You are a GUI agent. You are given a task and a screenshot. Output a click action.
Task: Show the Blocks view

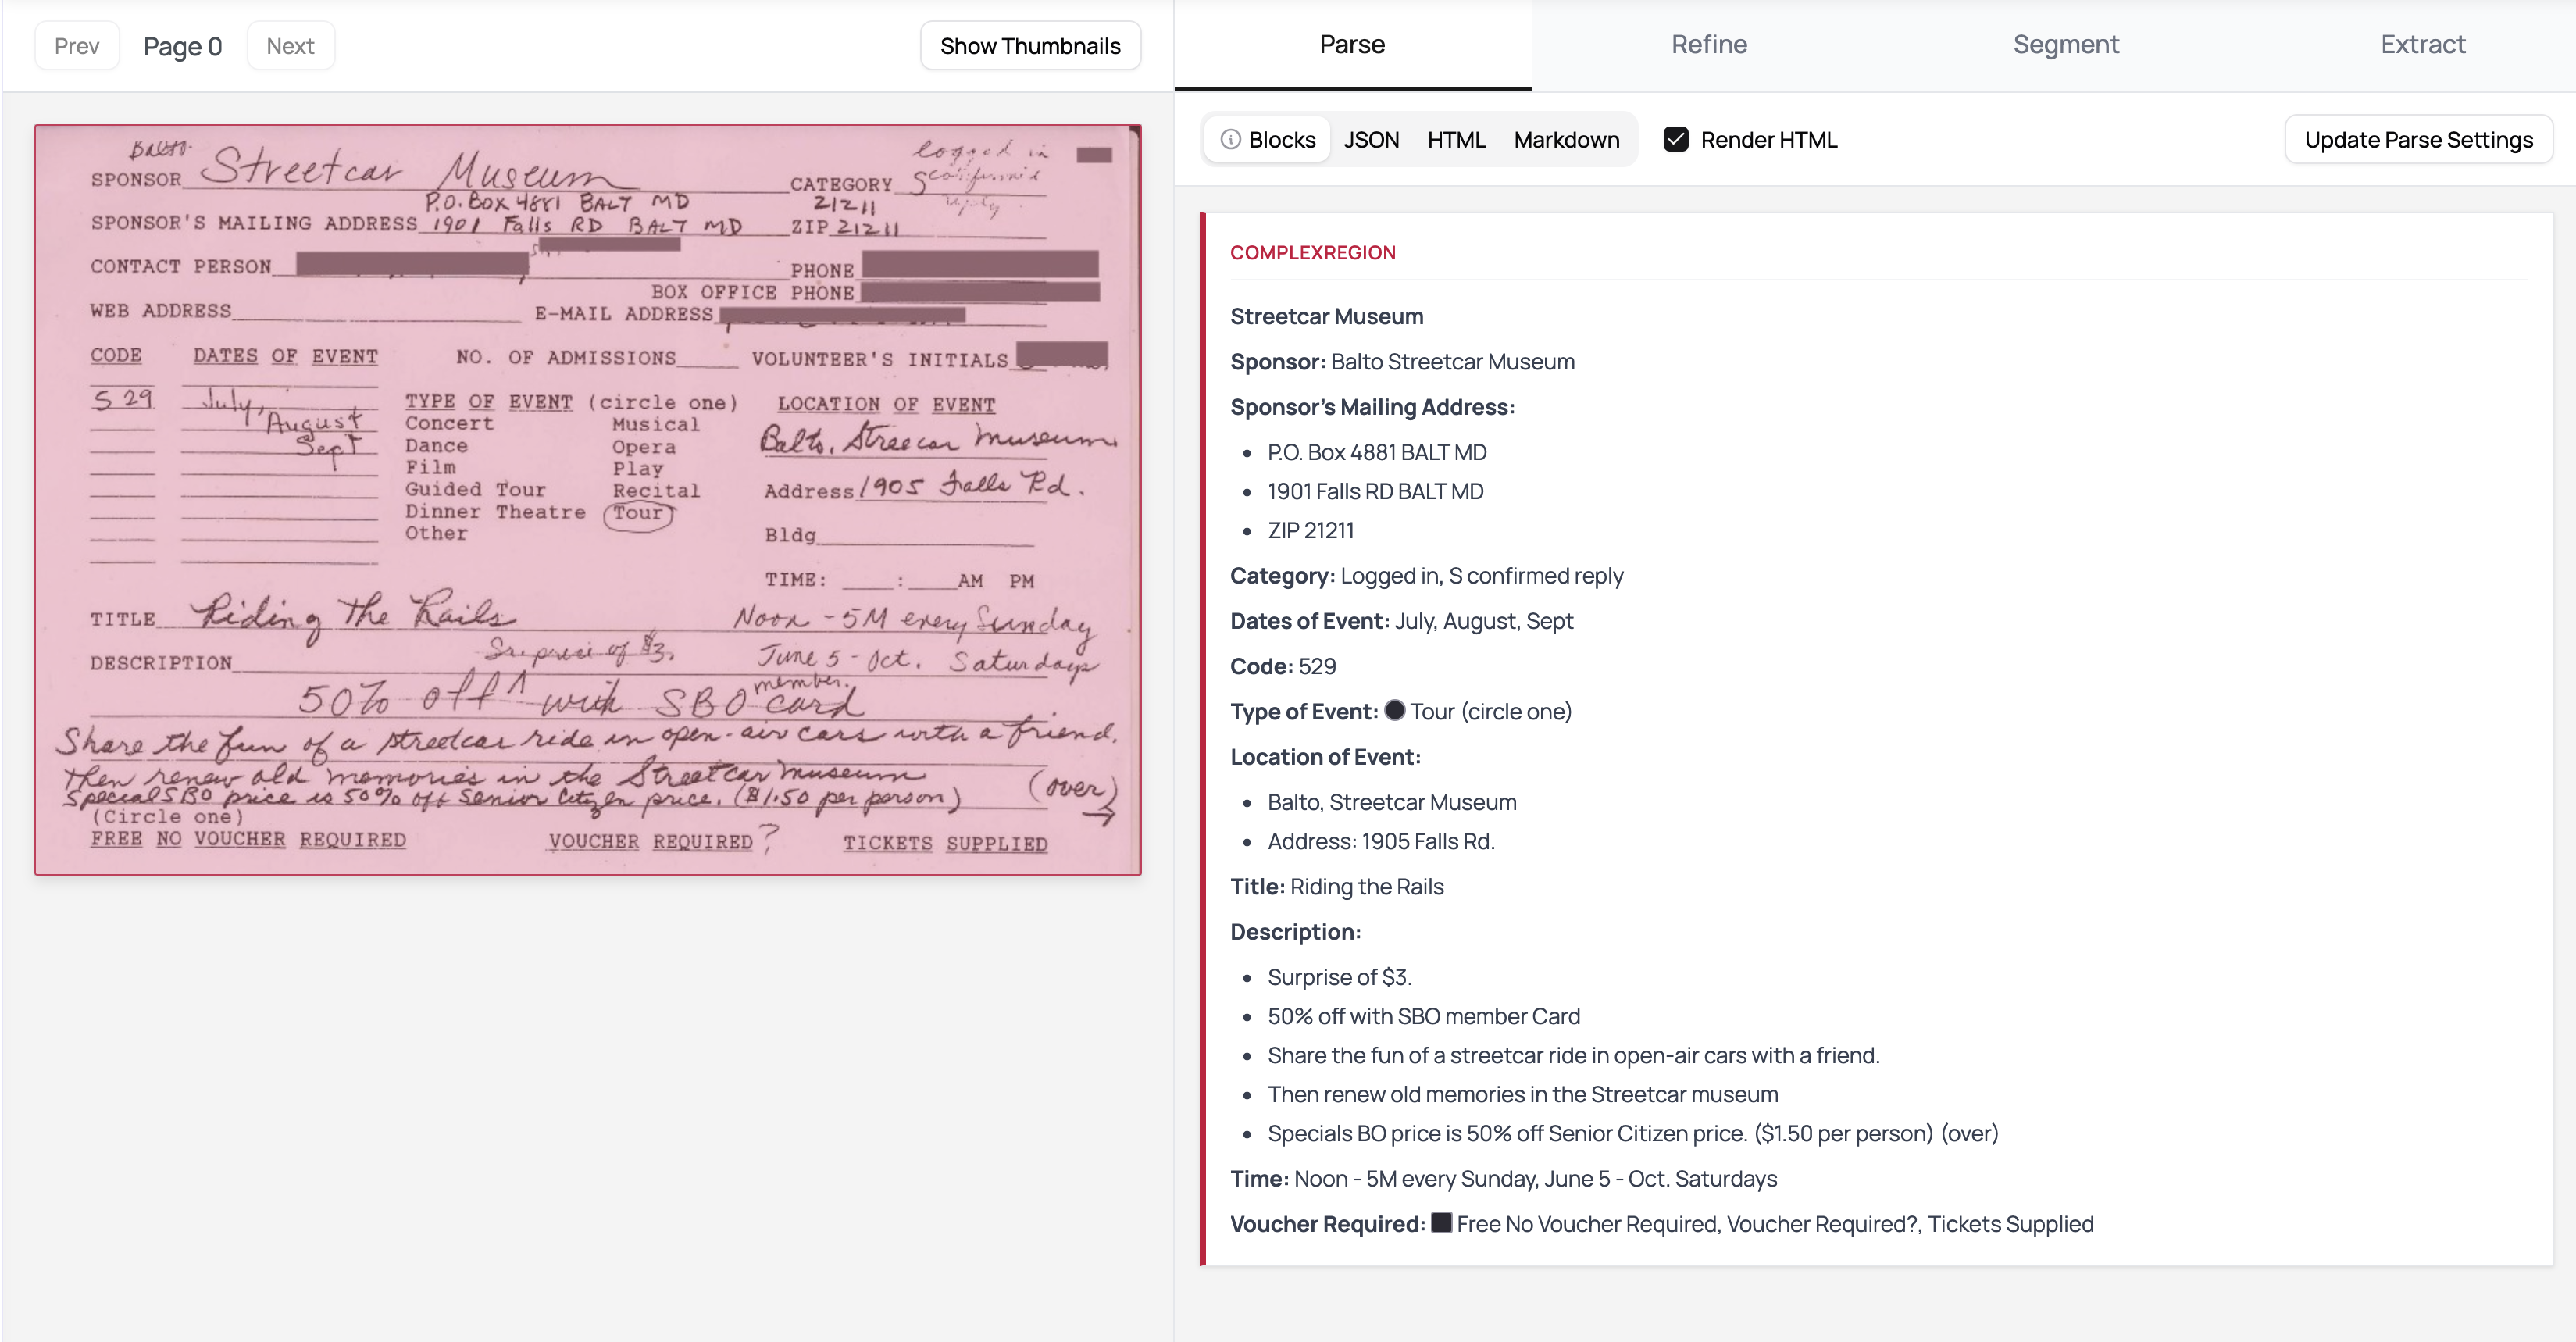tap(1268, 140)
